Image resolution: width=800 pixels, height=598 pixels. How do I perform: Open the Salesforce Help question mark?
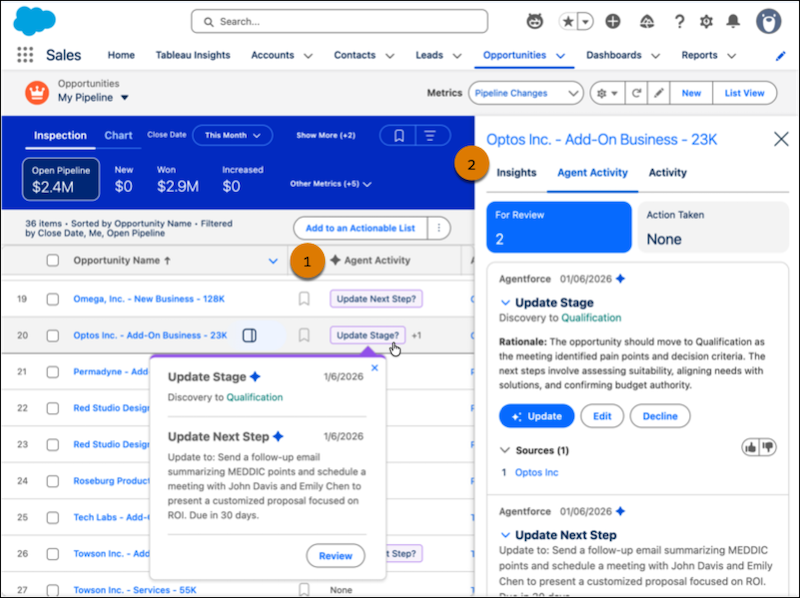(679, 21)
